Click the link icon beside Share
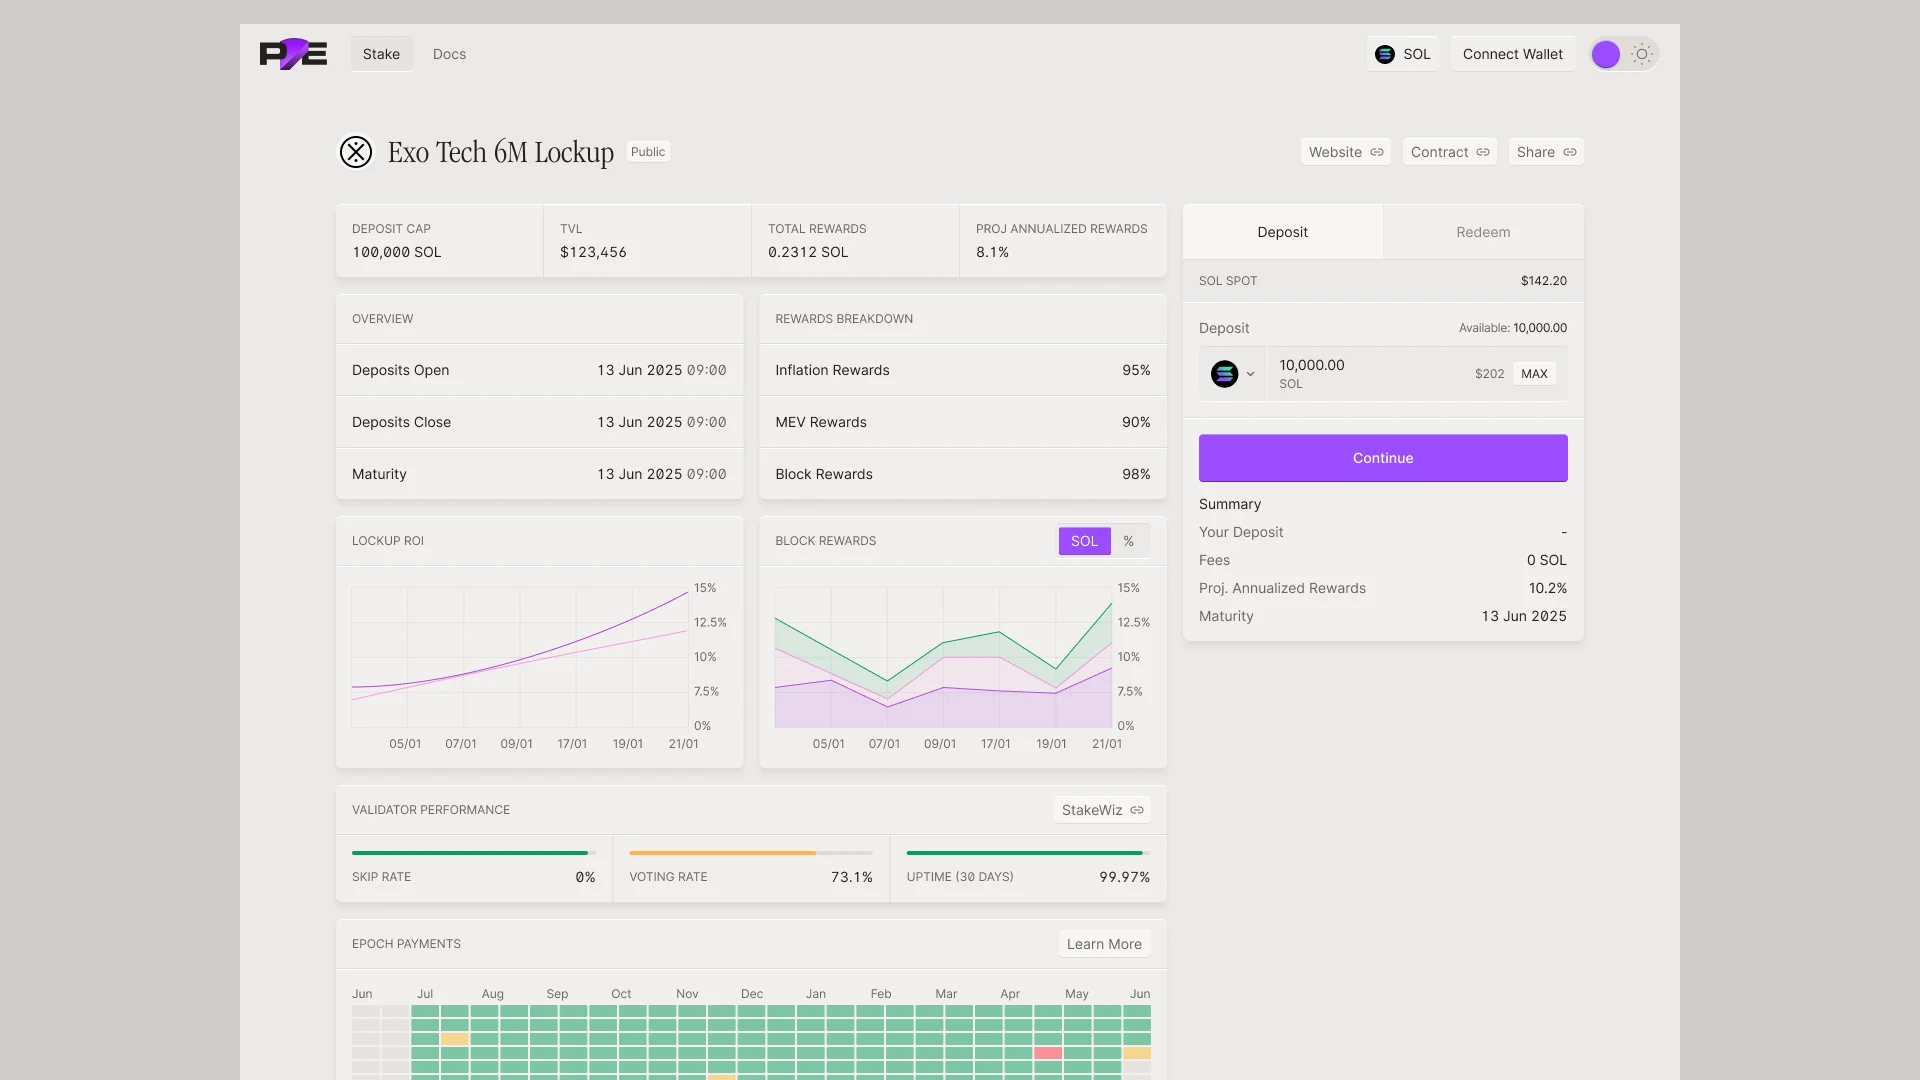 pos(1570,152)
